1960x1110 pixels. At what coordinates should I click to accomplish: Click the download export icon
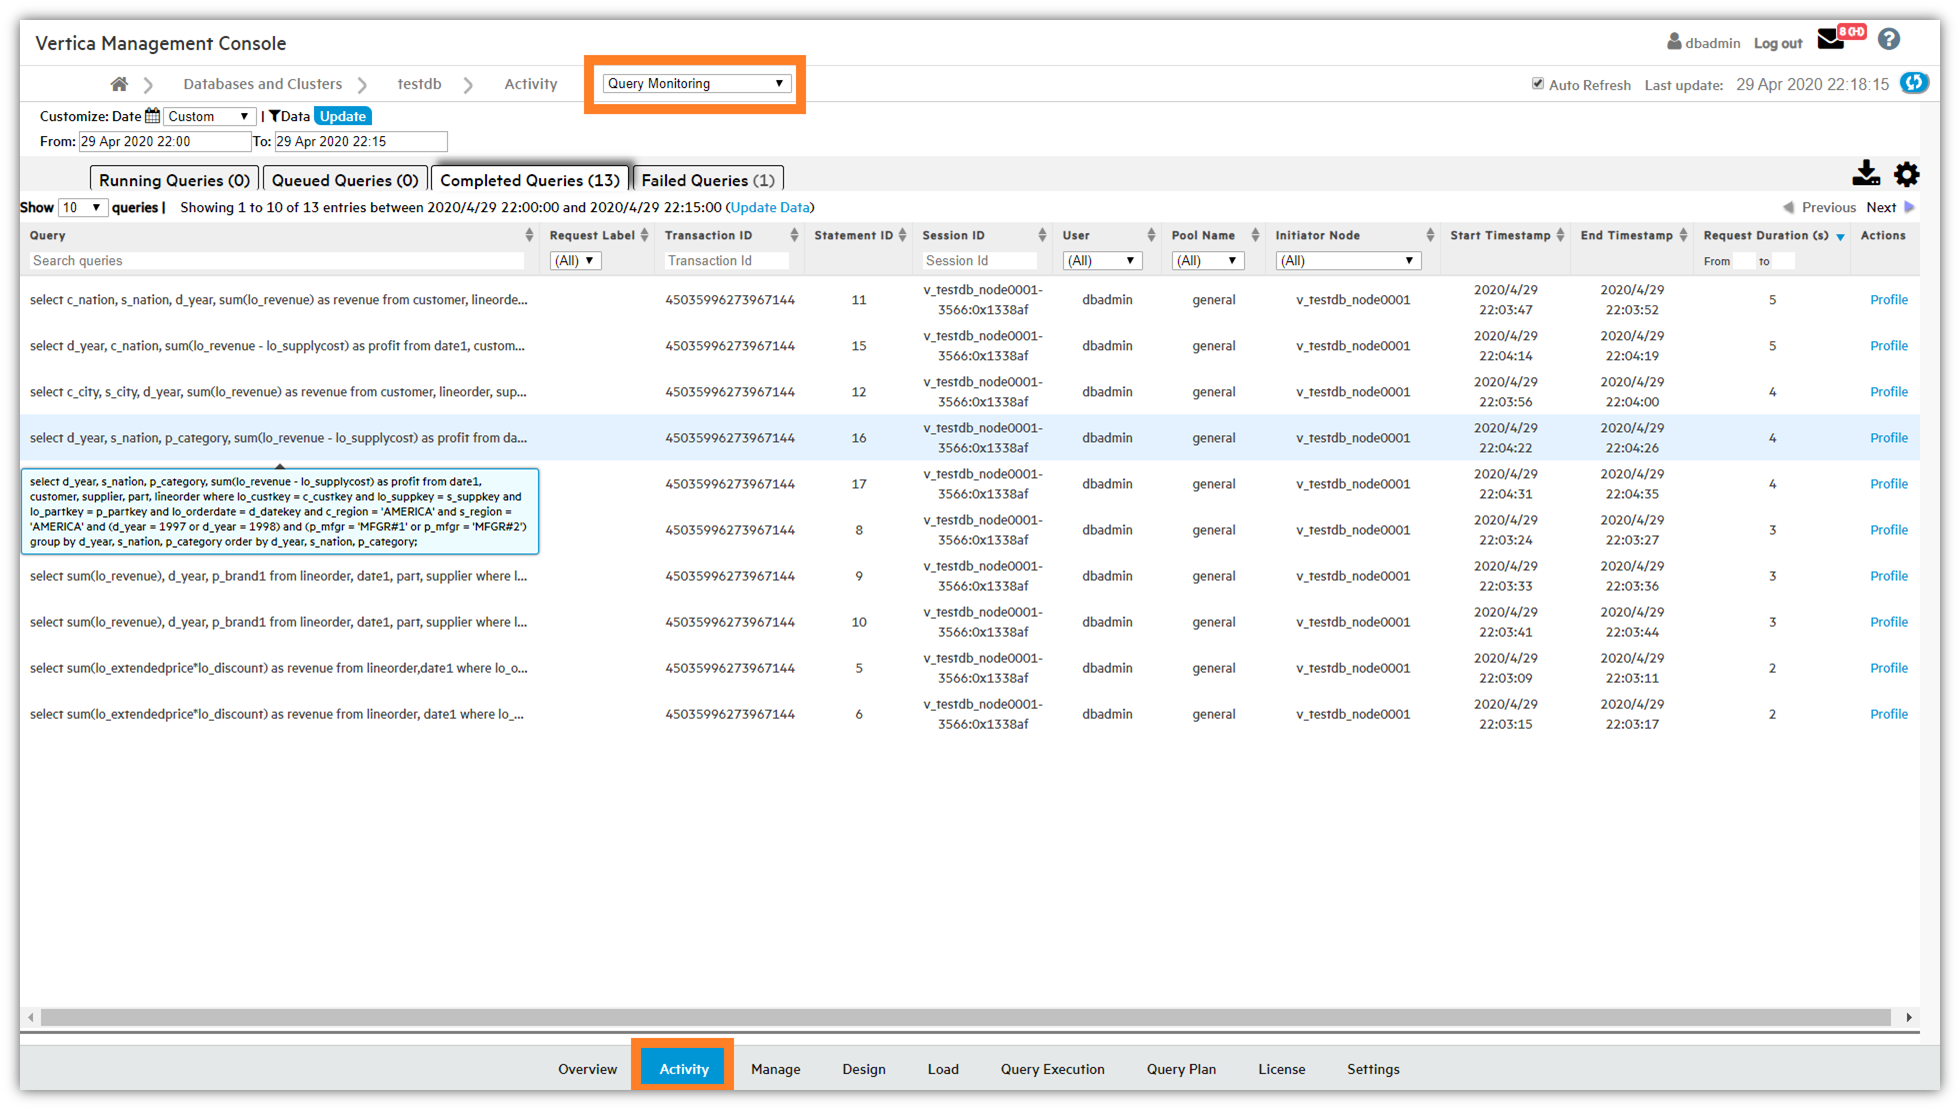(1865, 174)
